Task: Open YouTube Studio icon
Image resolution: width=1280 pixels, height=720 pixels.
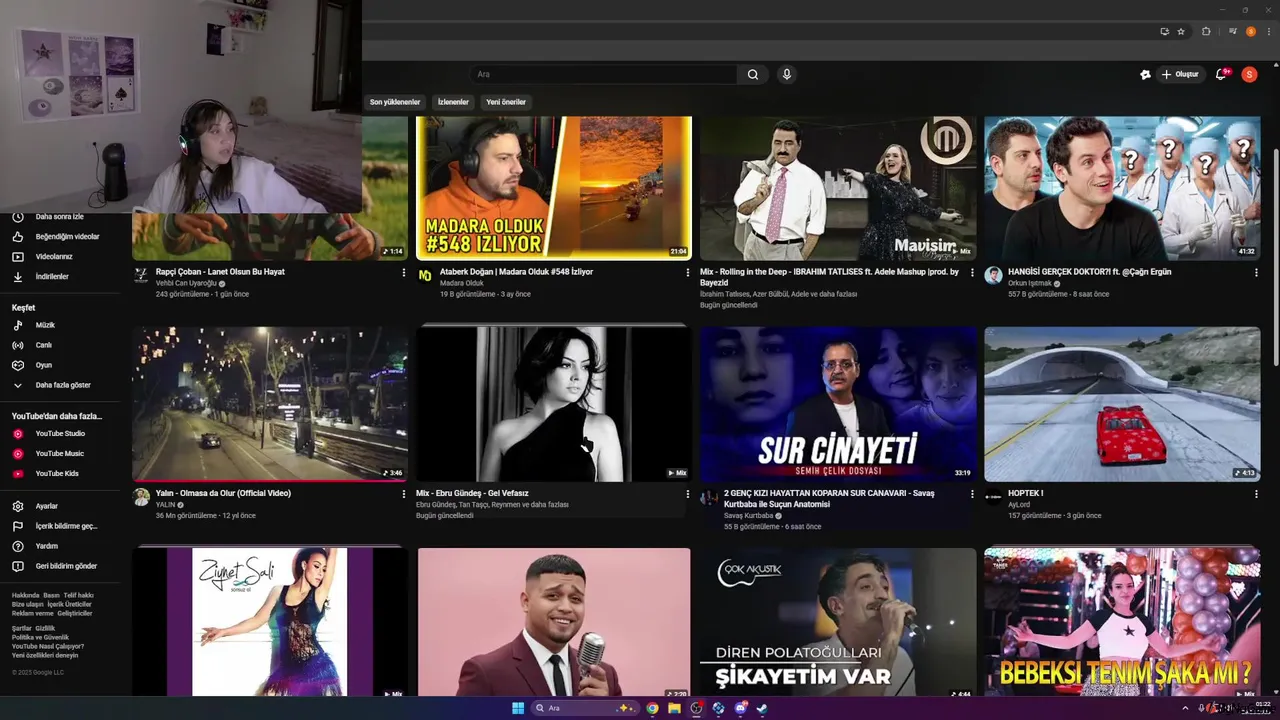Action: pyautogui.click(x=17, y=434)
